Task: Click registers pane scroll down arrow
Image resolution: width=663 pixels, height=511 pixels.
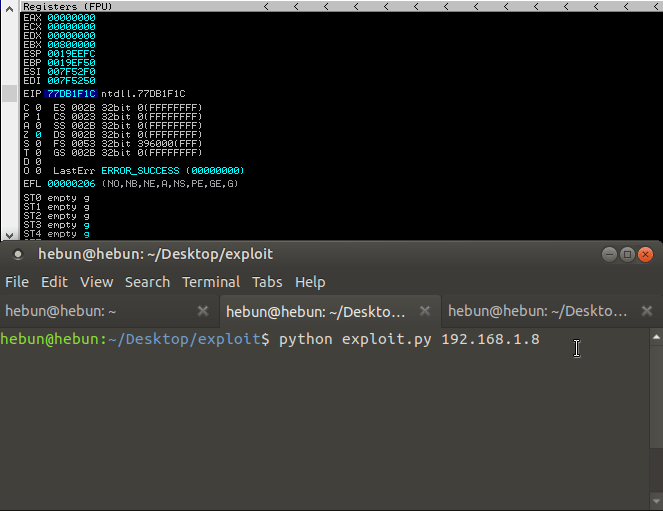Action: click(x=9, y=235)
